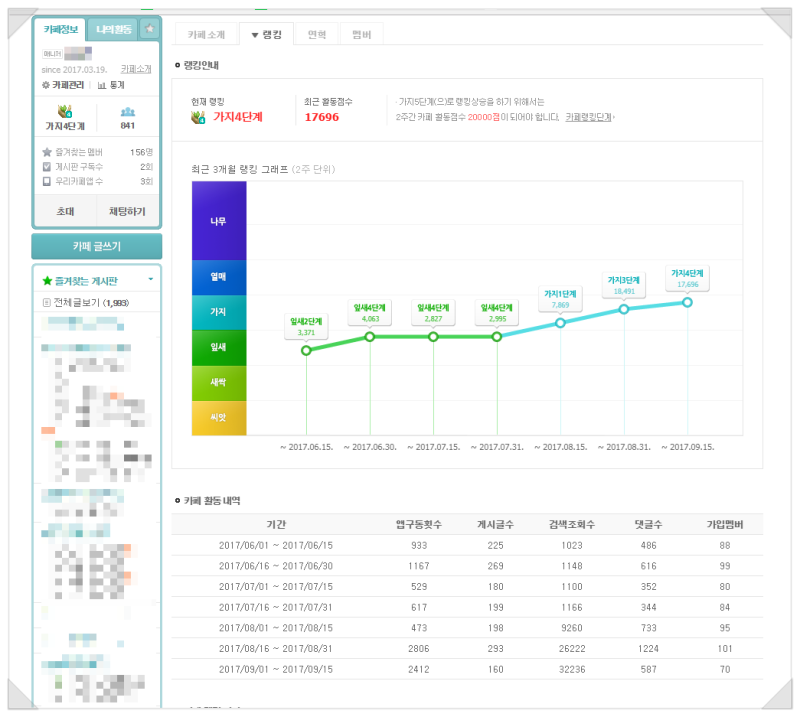
Task: Open the 카페 소개 tab
Action: tap(206, 34)
